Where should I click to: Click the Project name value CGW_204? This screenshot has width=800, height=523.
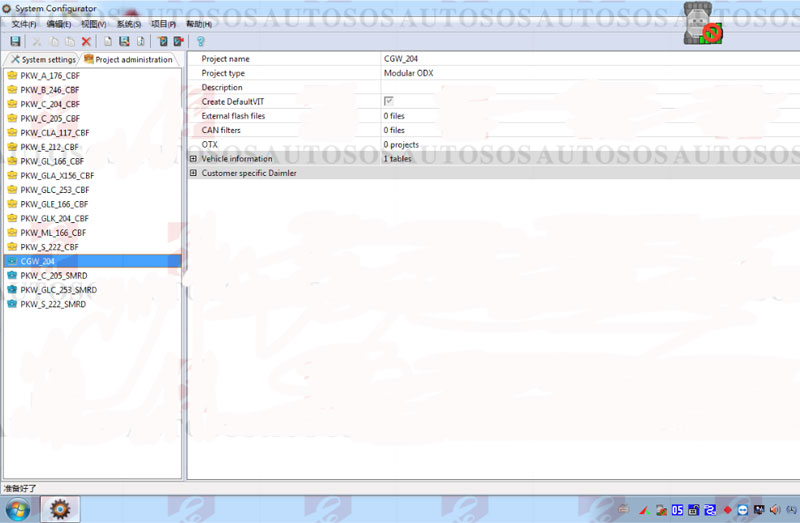(x=401, y=59)
